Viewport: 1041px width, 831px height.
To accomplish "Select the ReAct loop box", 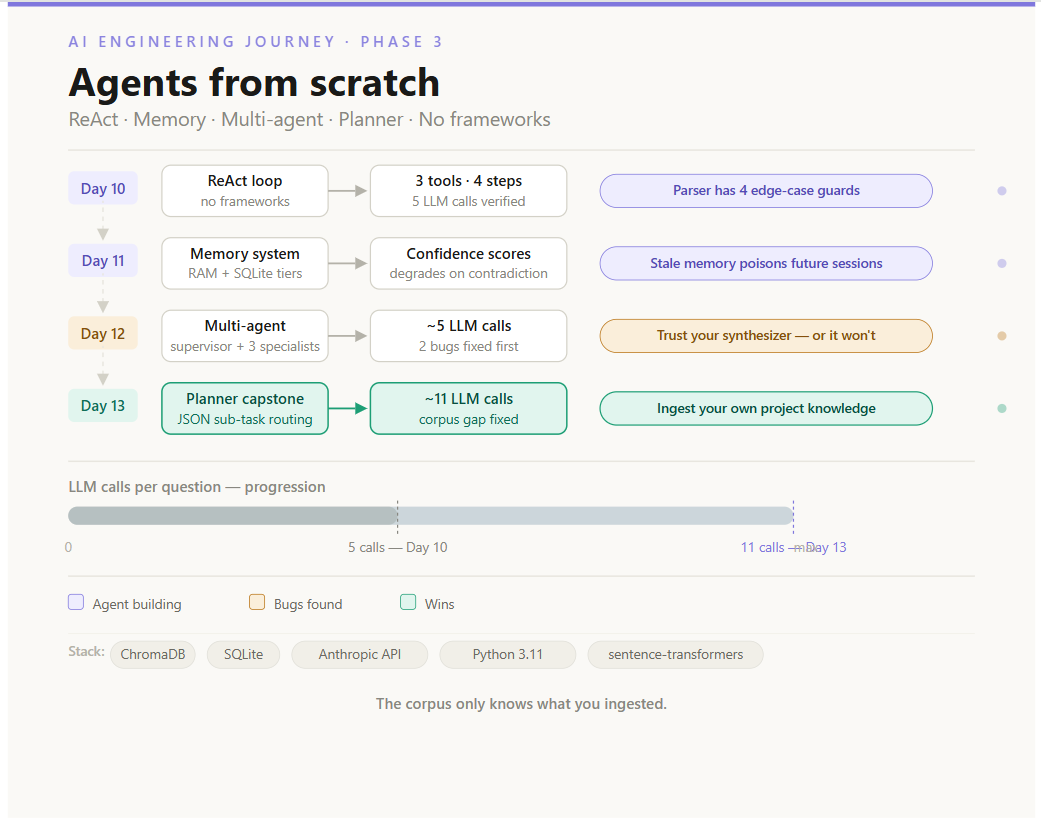I will click(245, 190).
